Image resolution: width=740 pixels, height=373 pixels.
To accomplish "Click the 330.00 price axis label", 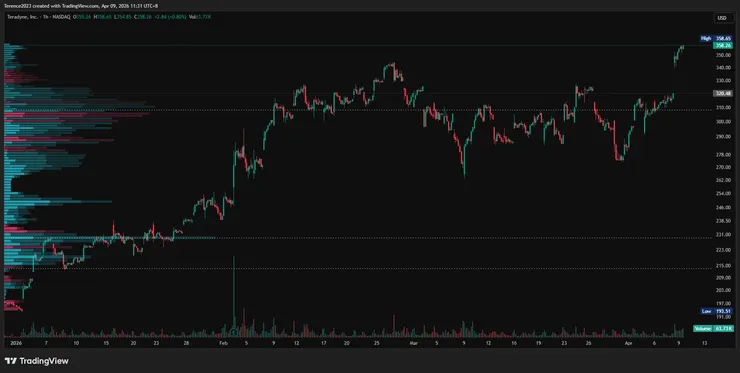I will click(723, 81).
